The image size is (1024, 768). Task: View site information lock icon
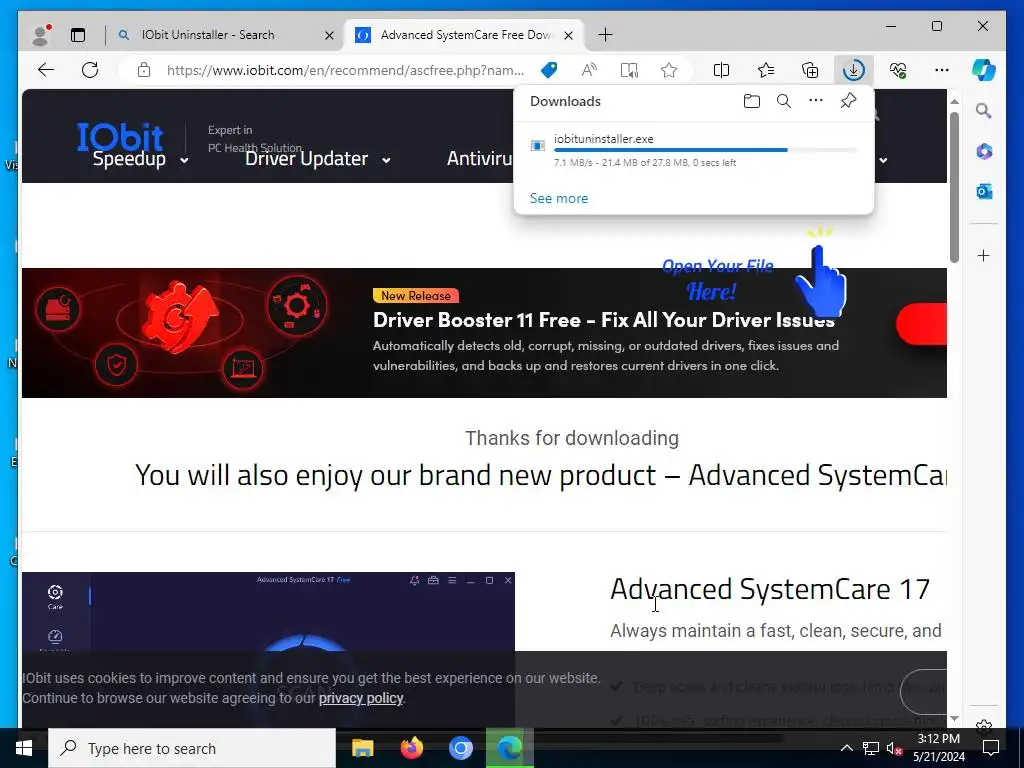pyautogui.click(x=144, y=70)
